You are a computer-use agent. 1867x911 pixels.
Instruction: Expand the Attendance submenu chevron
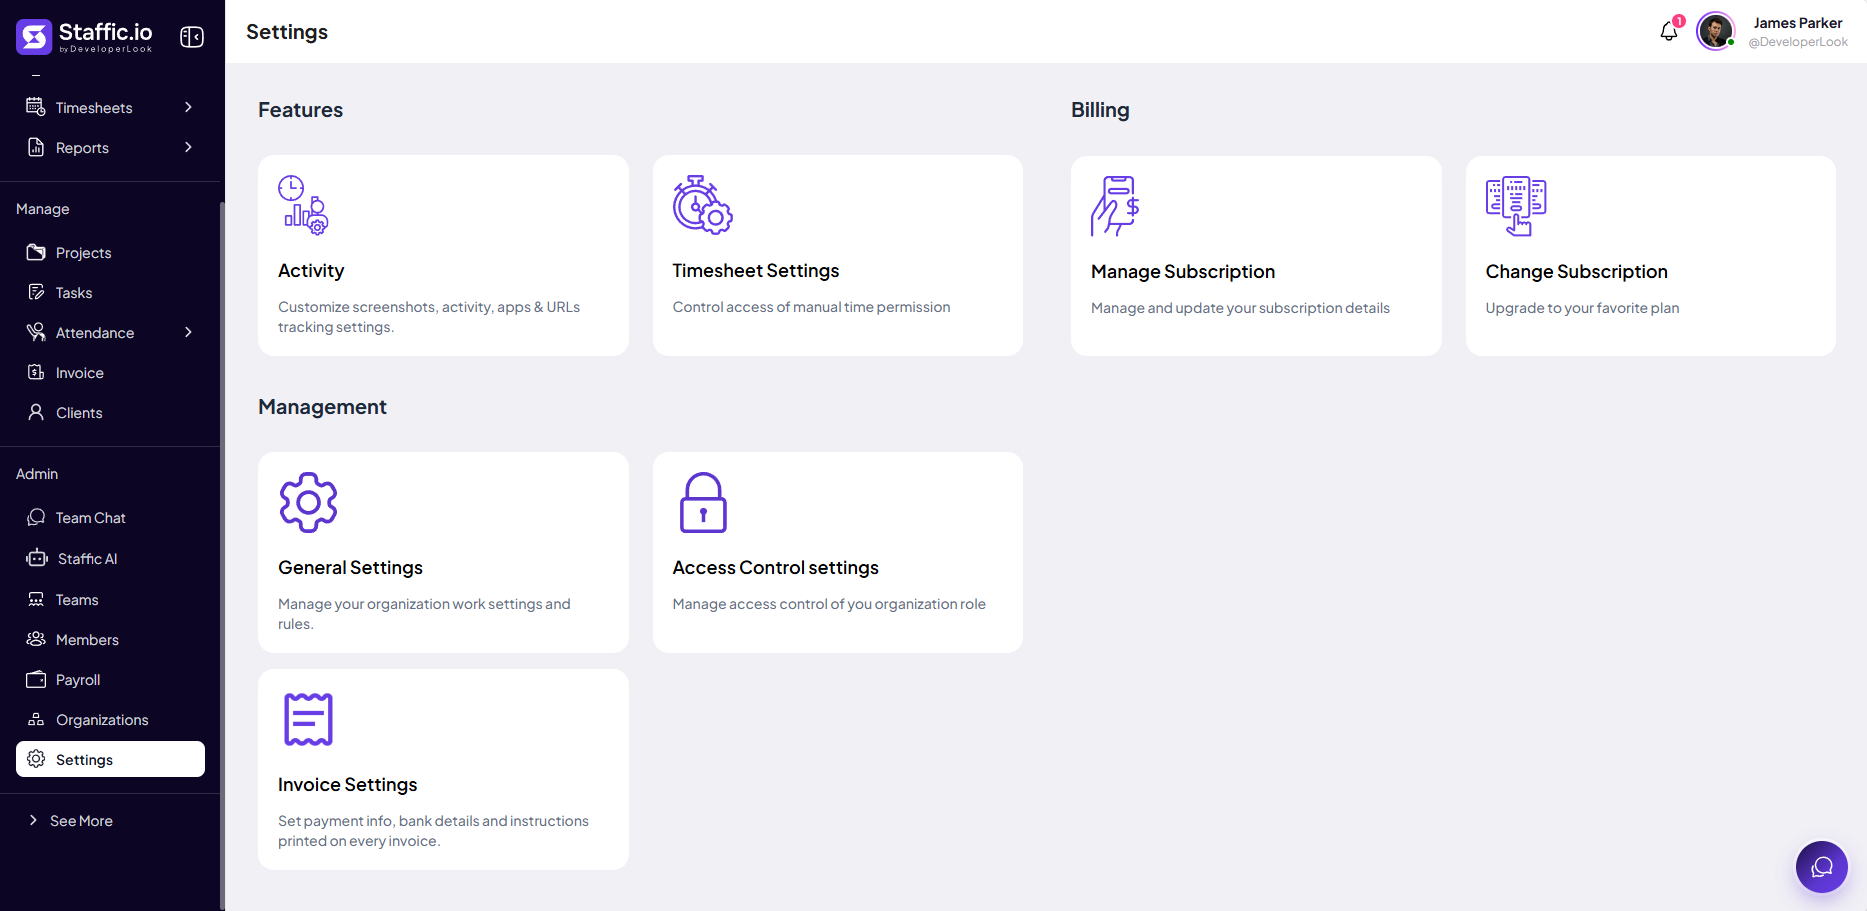click(x=188, y=332)
